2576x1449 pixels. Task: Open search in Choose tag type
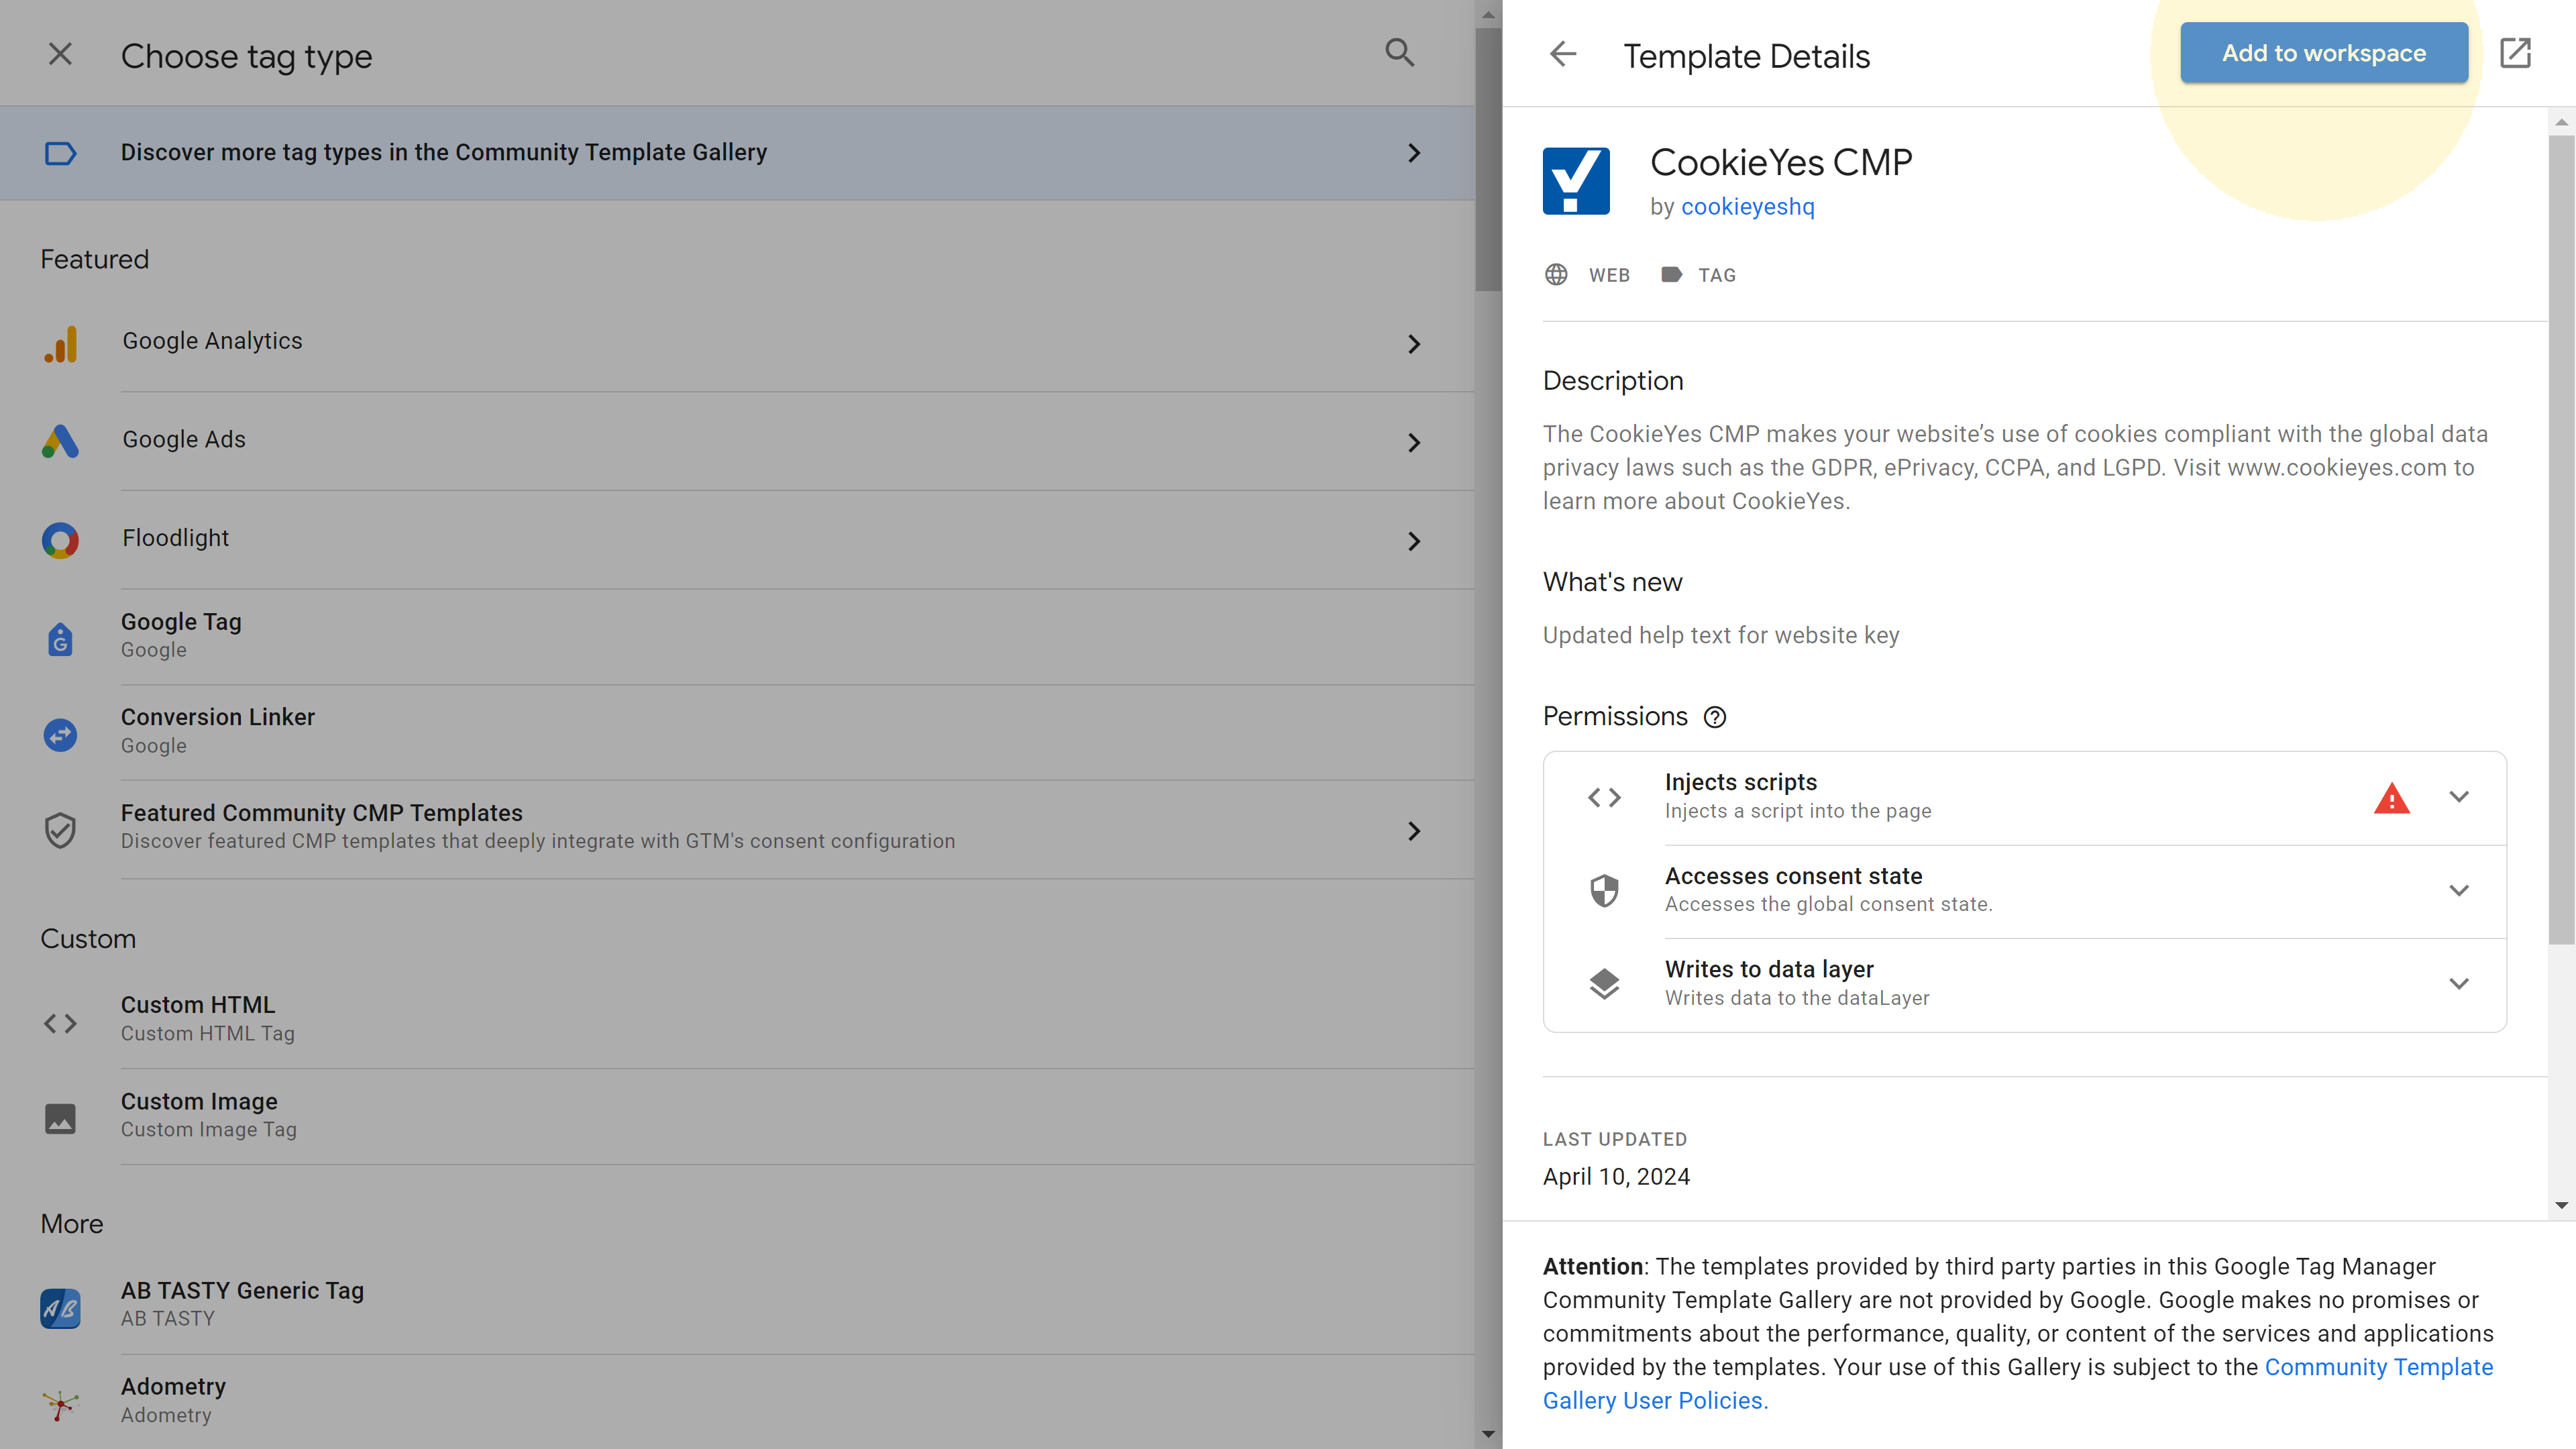pyautogui.click(x=1399, y=53)
